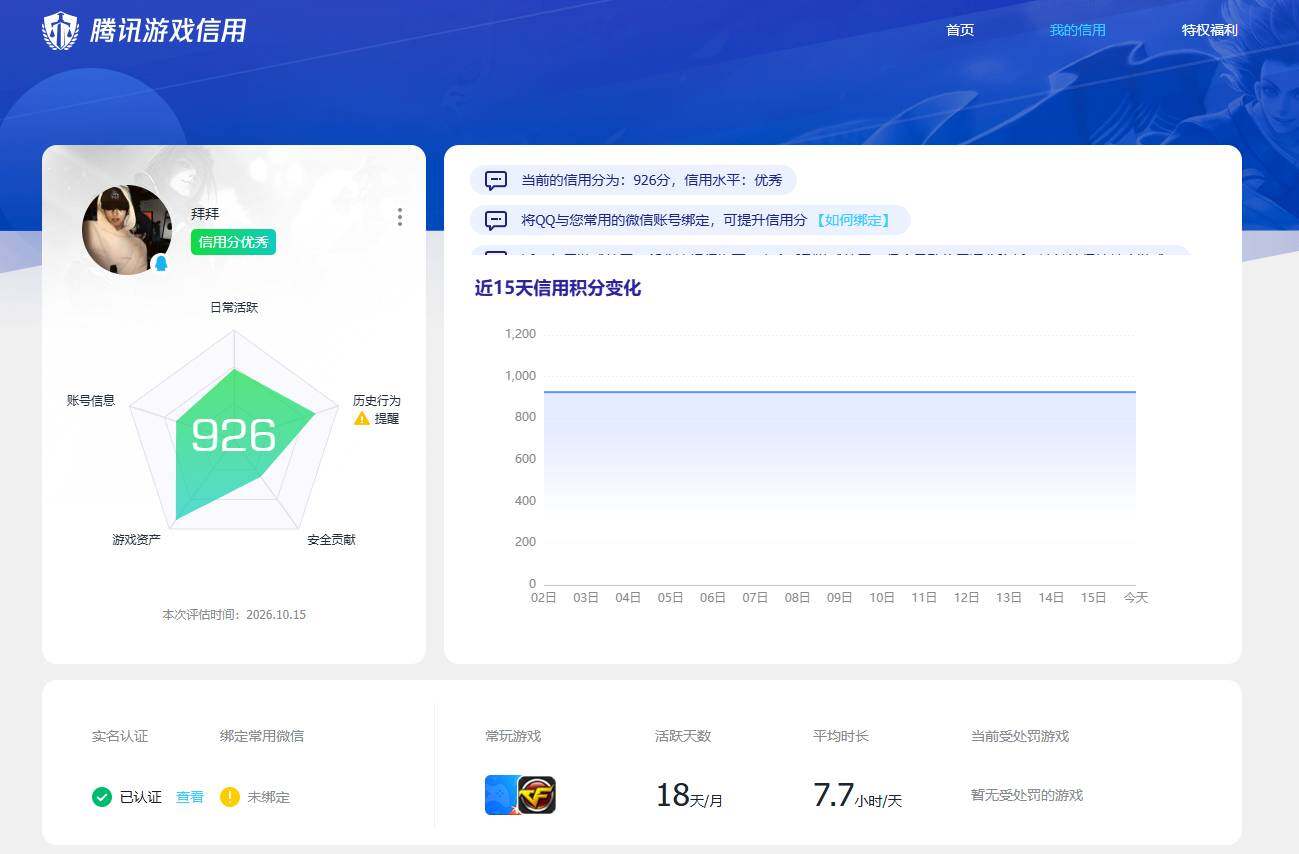The image size is (1299, 854).
Task: Click the 游戏资产 radar label
Action: point(137,540)
